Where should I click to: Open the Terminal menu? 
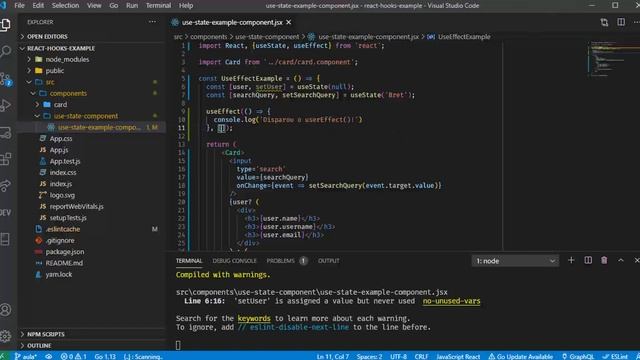click(x=158, y=5)
